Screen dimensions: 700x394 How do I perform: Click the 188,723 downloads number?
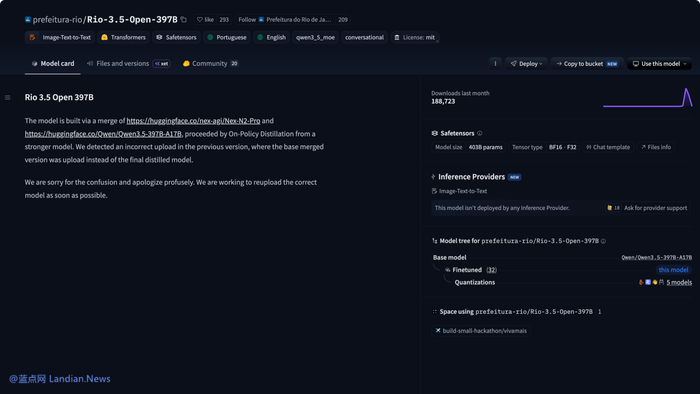(x=443, y=102)
